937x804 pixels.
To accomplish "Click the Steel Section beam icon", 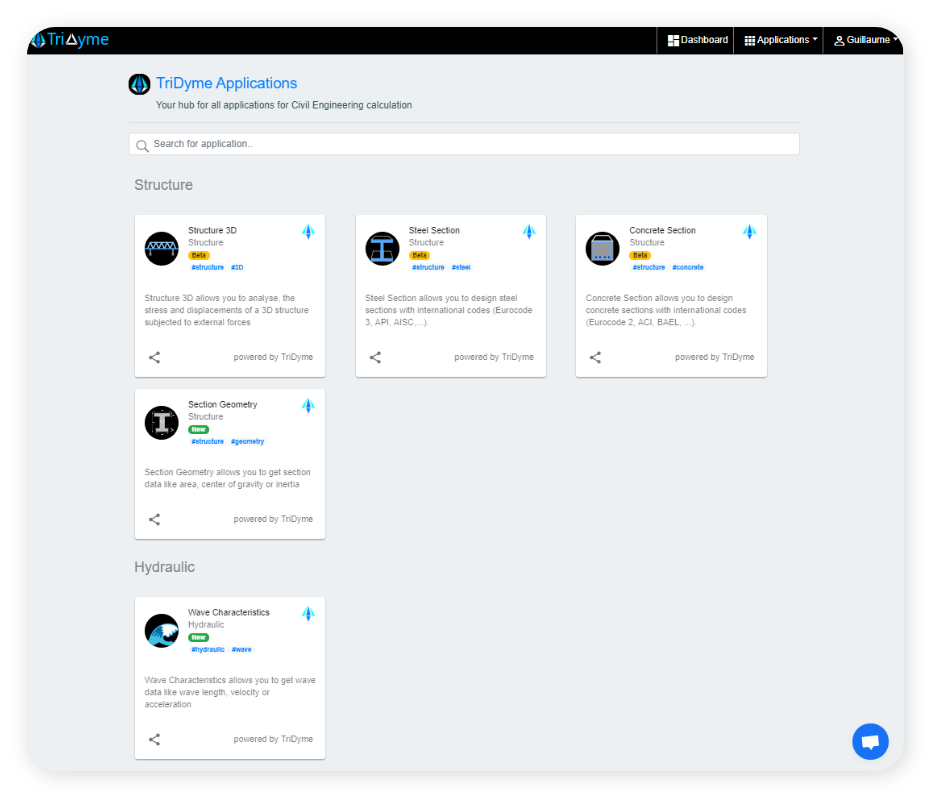I will tap(382, 248).
